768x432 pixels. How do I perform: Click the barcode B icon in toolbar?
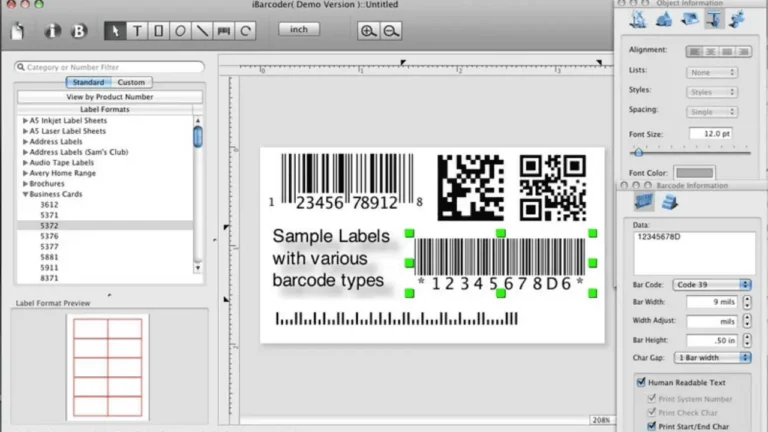coord(78,31)
